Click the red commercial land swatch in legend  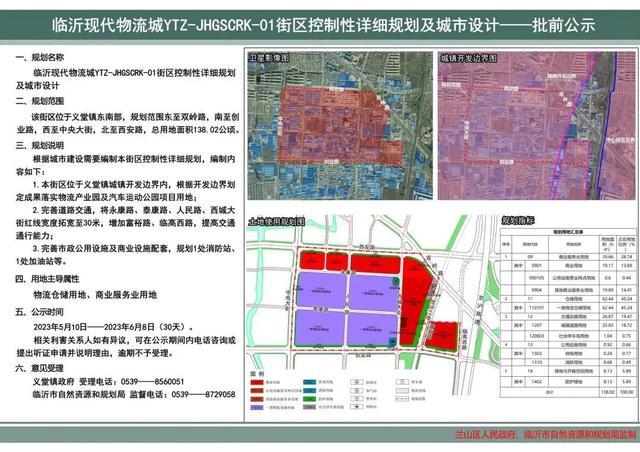coord(257,382)
